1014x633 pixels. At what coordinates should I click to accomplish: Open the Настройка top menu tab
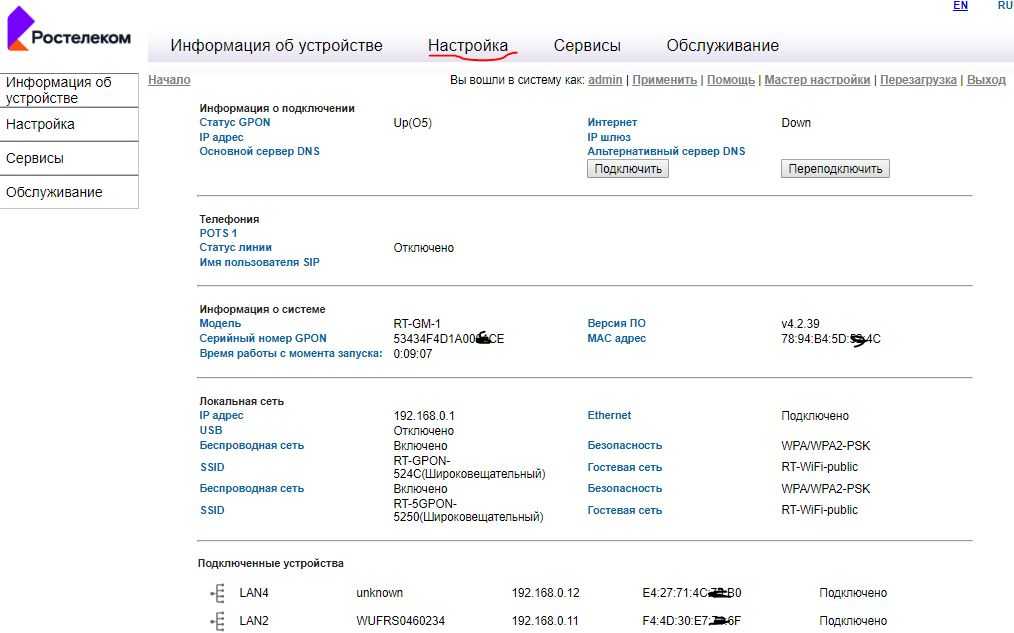click(x=468, y=45)
